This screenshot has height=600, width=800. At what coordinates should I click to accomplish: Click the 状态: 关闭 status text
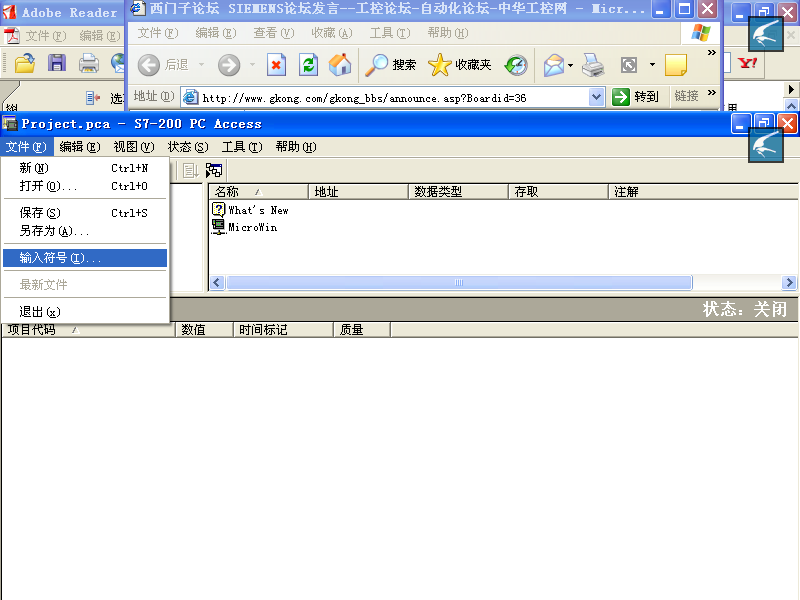coord(744,309)
